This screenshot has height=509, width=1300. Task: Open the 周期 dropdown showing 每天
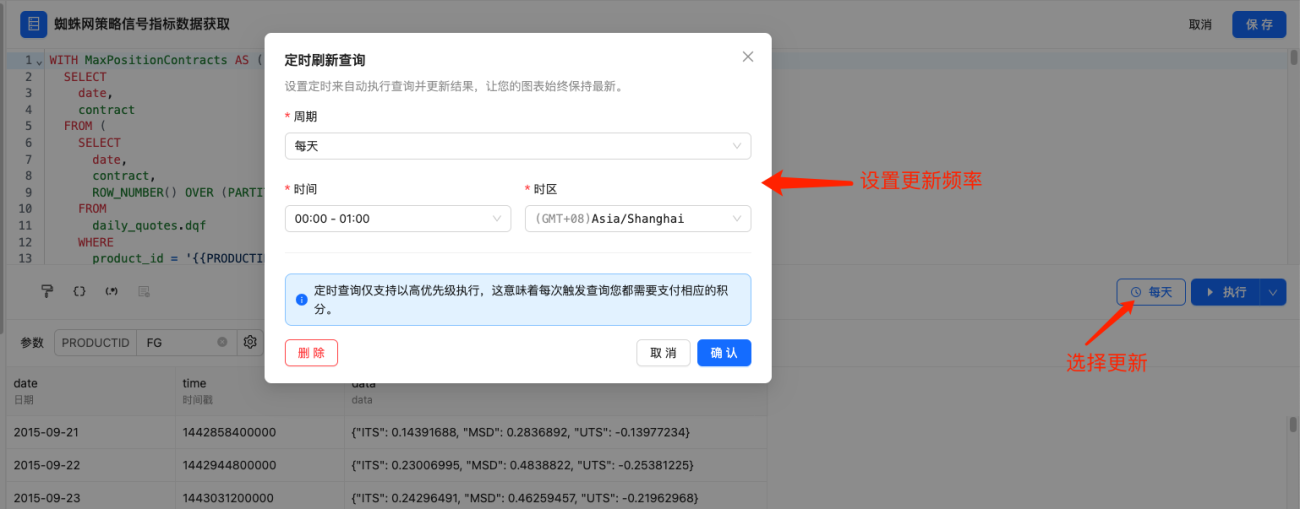(x=518, y=146)
